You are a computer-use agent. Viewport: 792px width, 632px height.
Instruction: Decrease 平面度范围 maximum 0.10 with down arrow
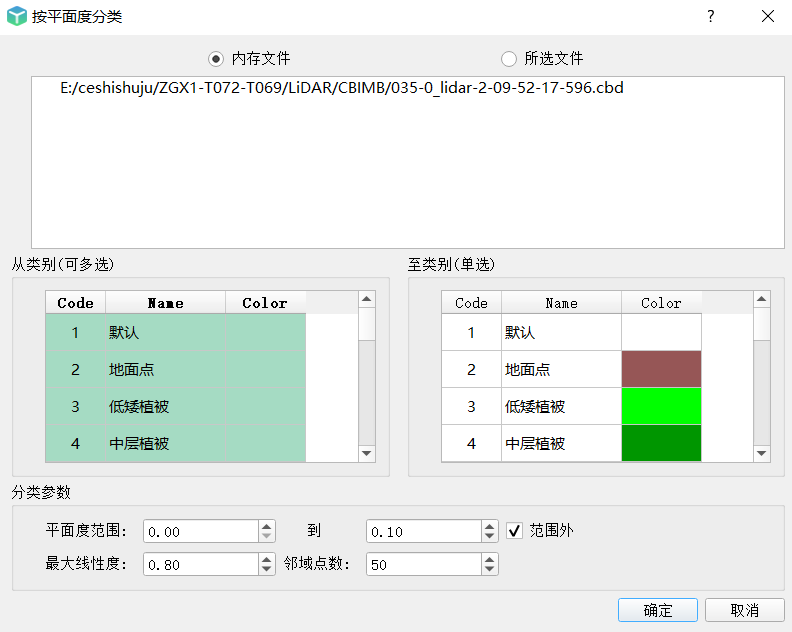point(489,537)
